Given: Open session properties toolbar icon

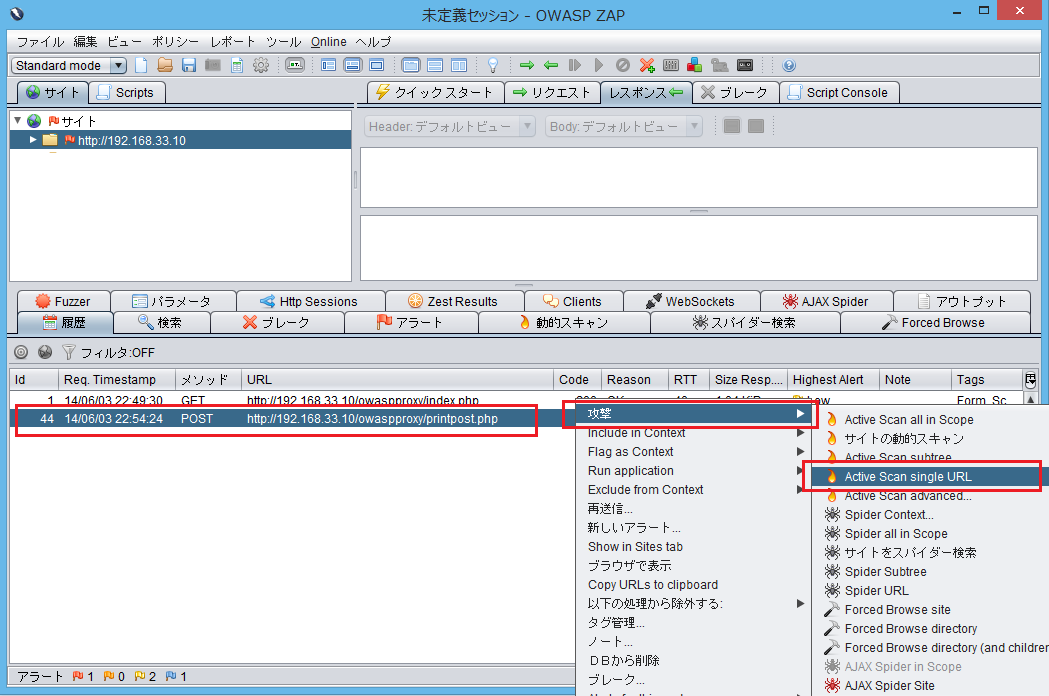Looking at the screenshot, I should tap(237, 65).
